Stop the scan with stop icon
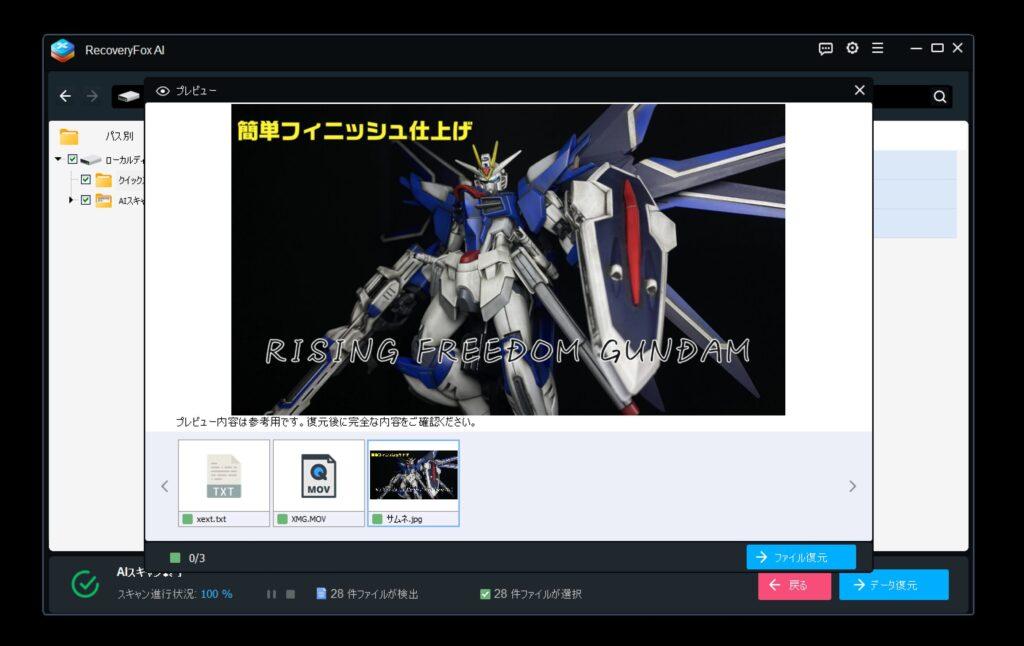Image resolution: width=1024 pixels, height=646 pixels. 291,594
